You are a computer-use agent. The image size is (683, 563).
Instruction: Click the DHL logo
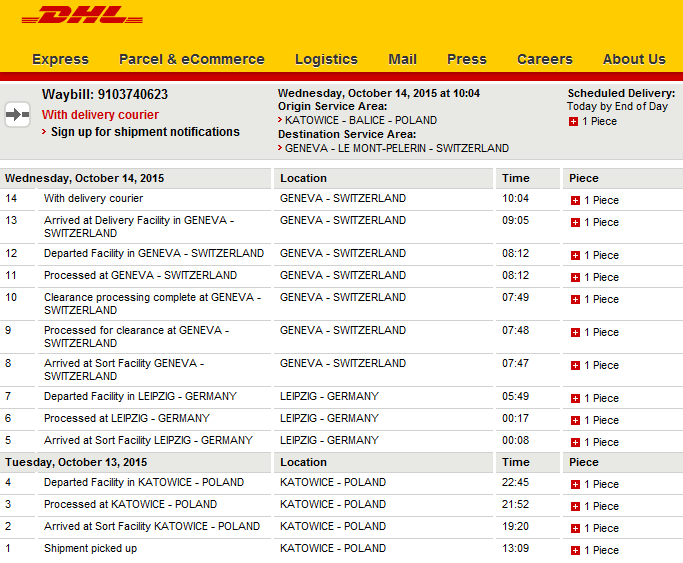82,14
